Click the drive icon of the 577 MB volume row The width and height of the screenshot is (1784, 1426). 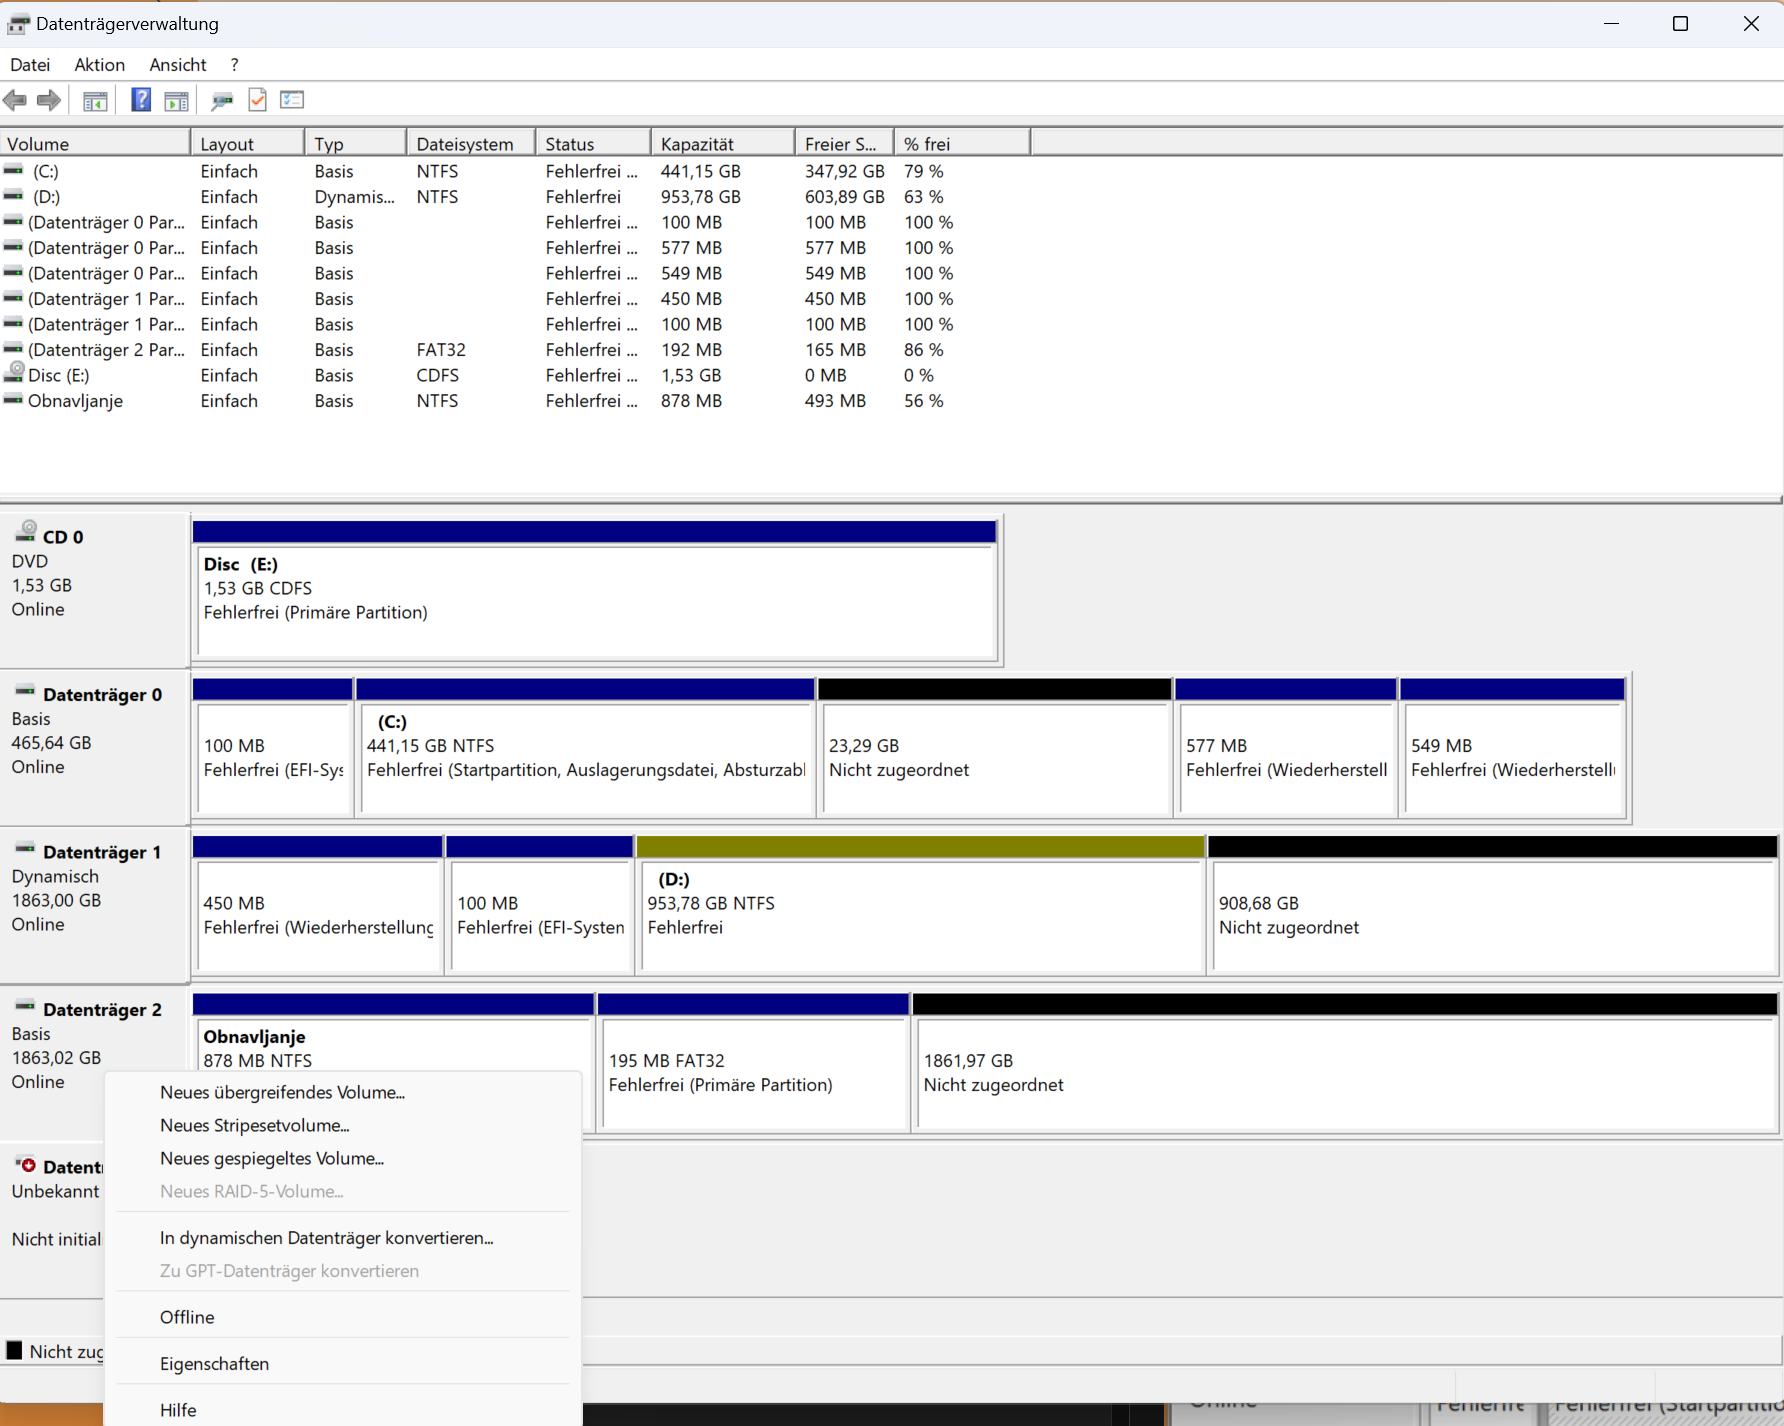point(14,247)
